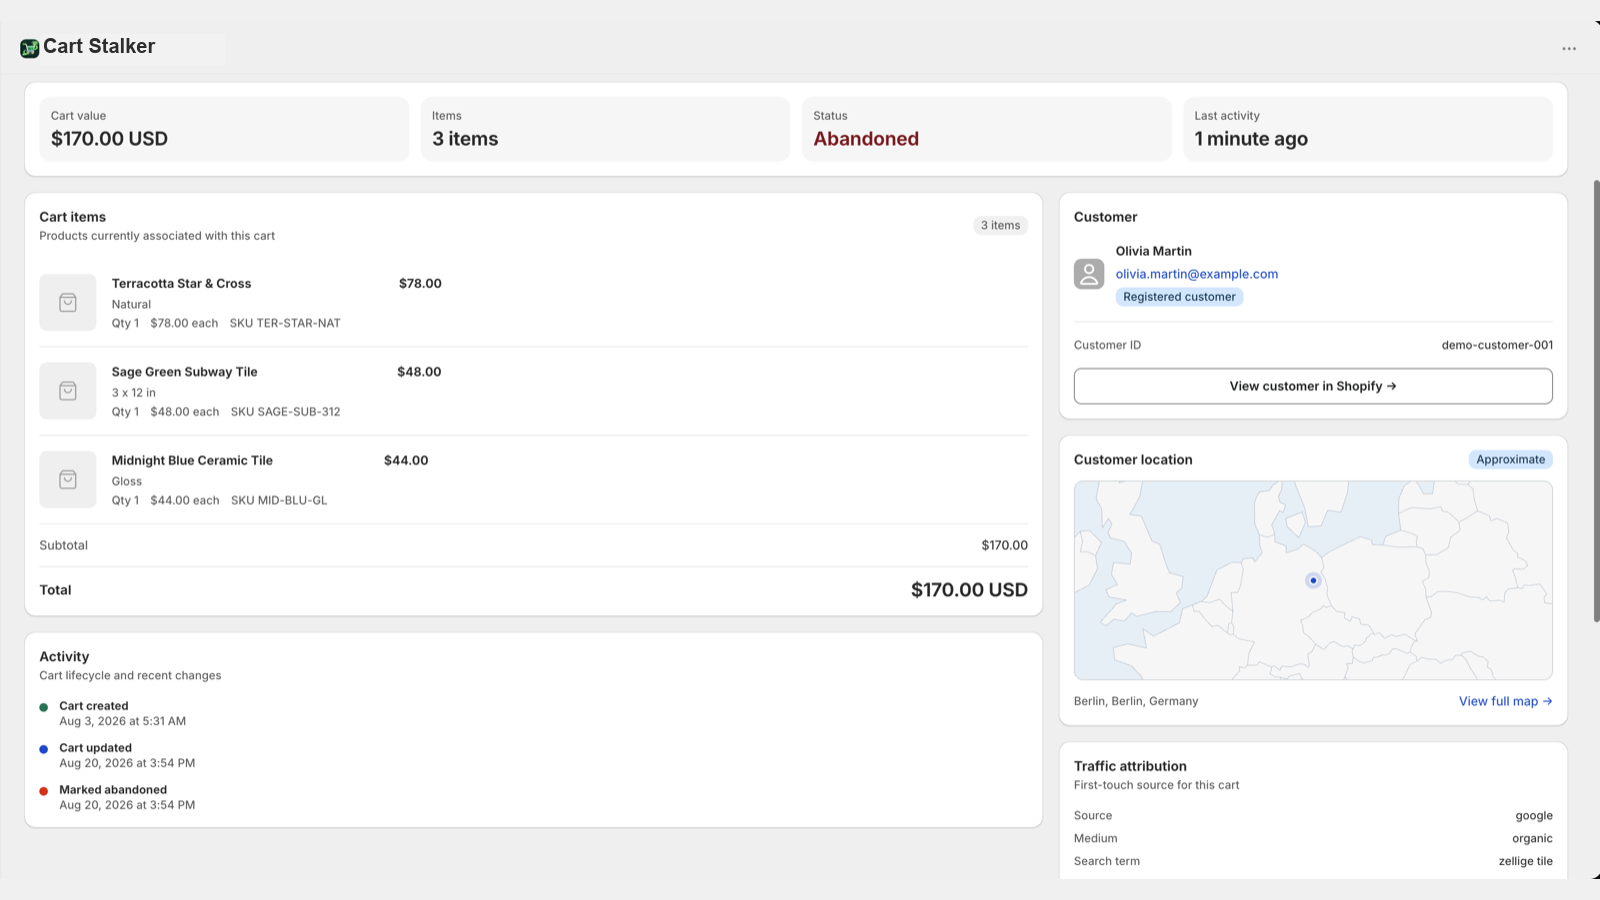Click the 3 items summary card value
The height and width of the screenshot is (900, 1600).
(x=465, y=139)
